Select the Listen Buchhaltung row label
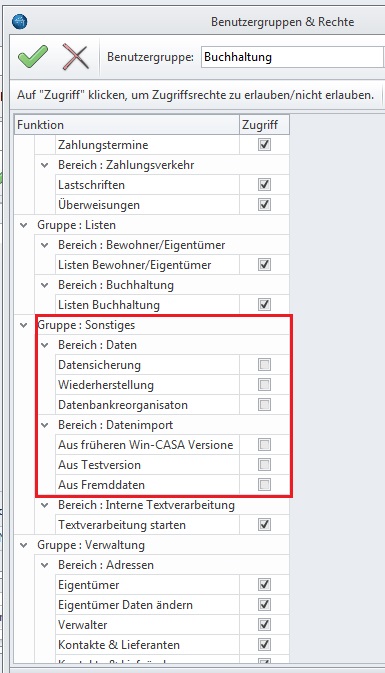The image size is (385, 673). [x=109, y=305]
